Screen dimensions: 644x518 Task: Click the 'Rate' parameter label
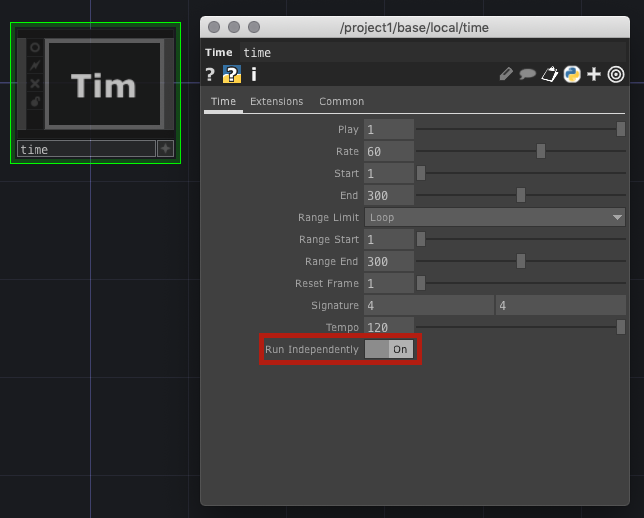(347, 152)
